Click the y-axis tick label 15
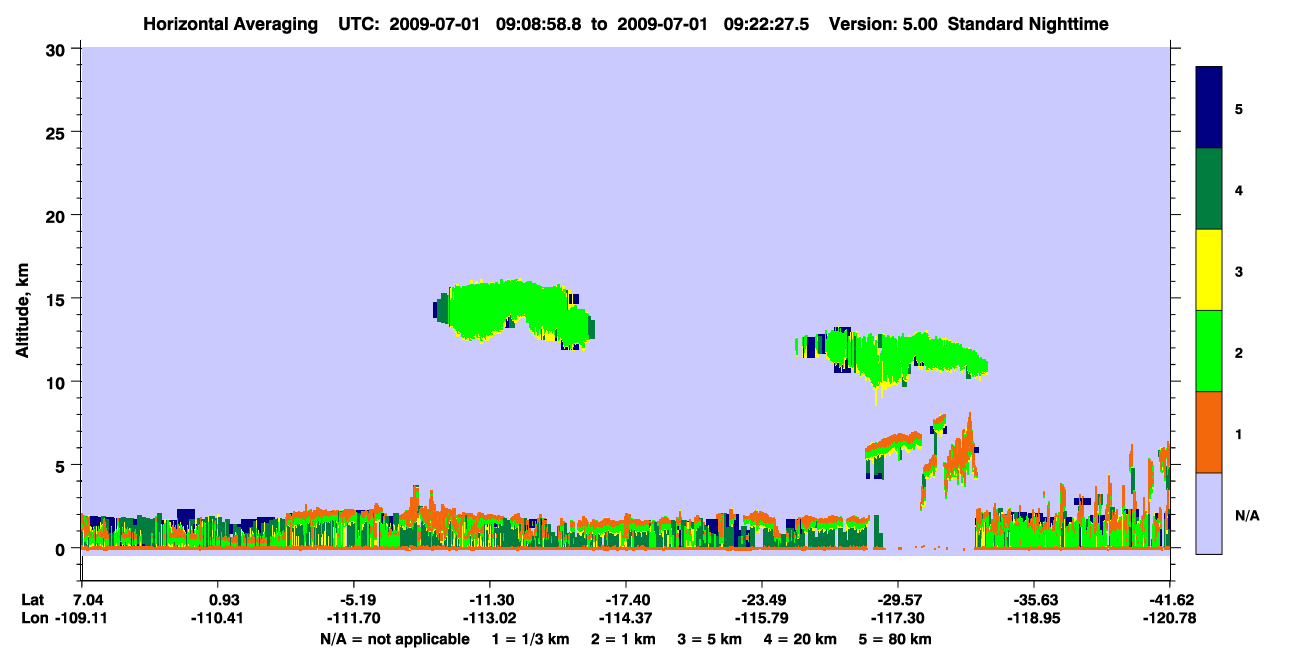 (57, 299)
